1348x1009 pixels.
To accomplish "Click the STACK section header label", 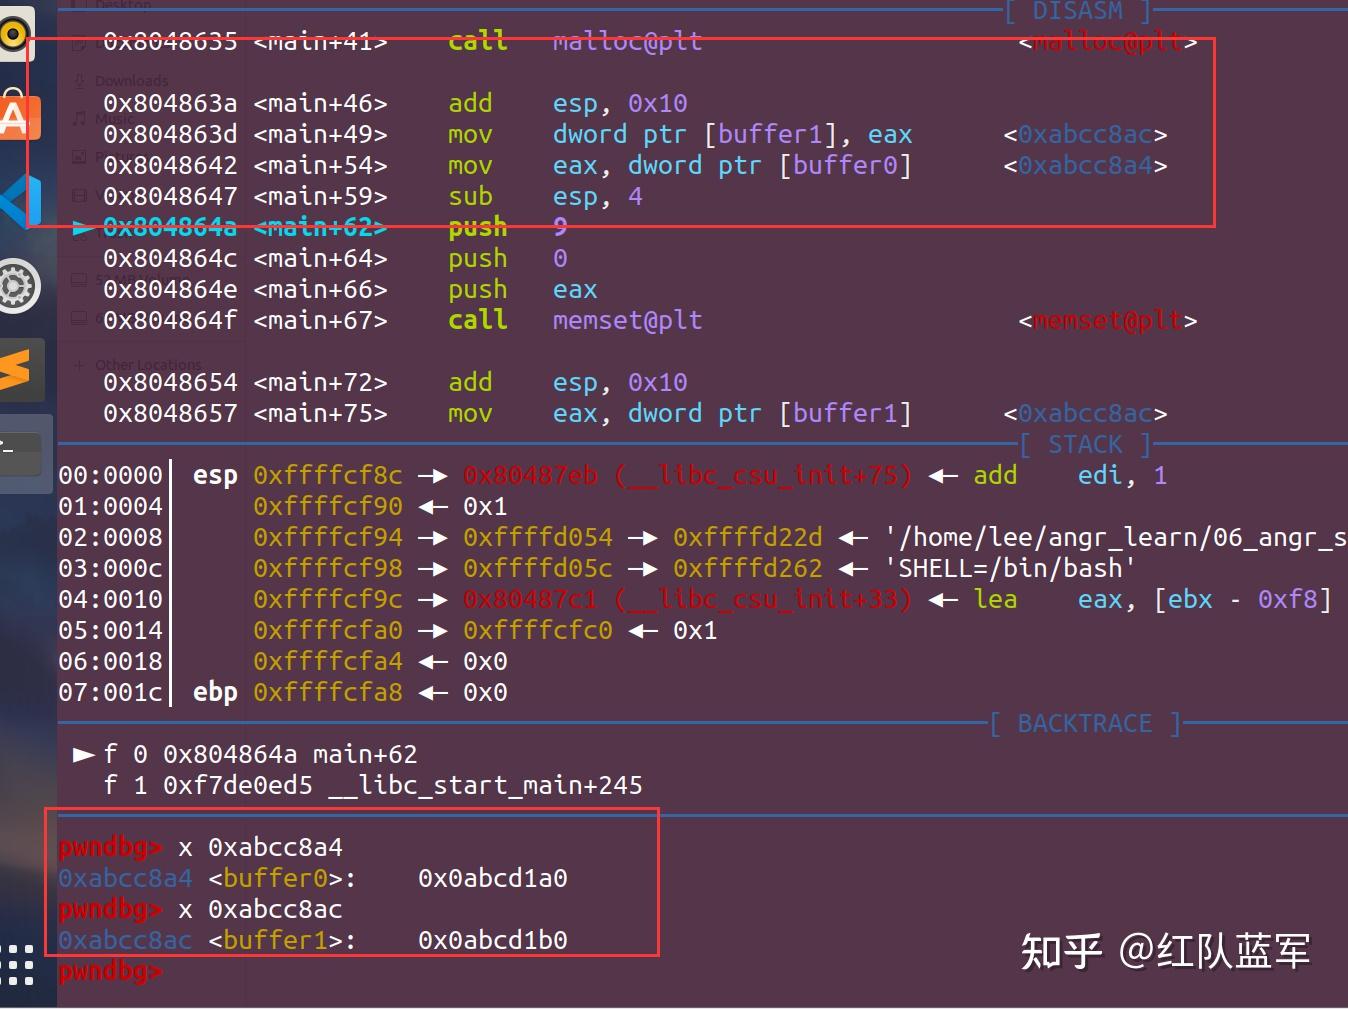I will tap(1084, 444).
